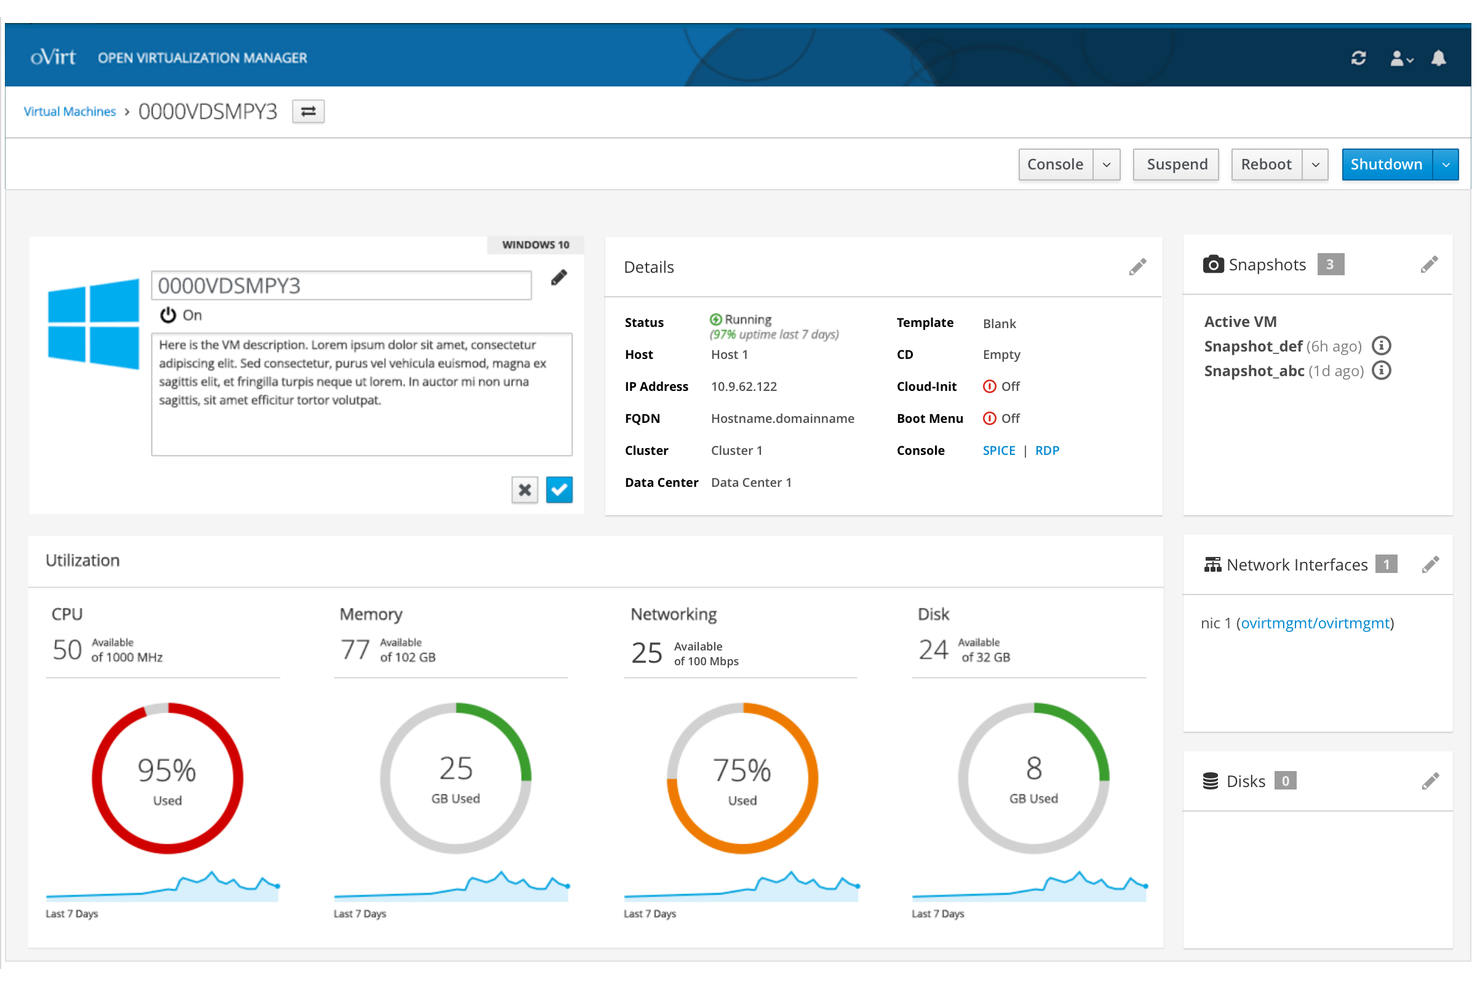Open the user account menu
Image resolution: width=1480 pixels, height=987 pixels.
click(1401, 59)
